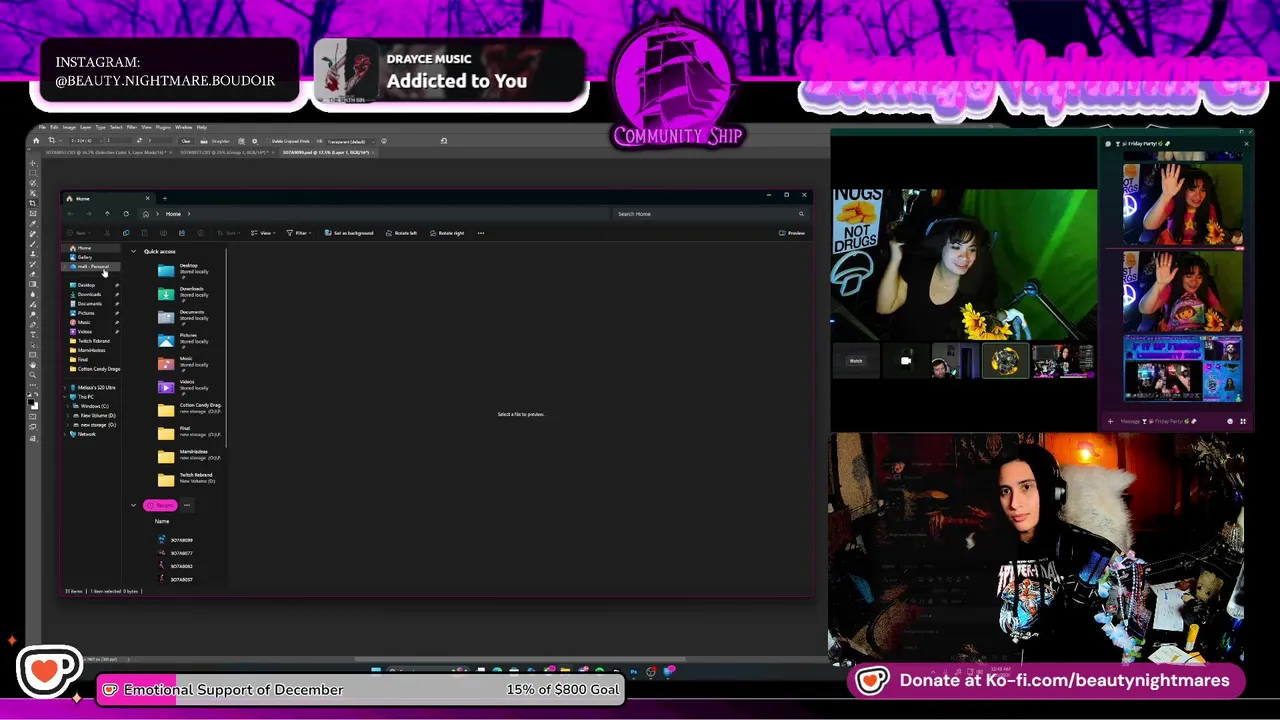
Task: Expand This PC in the navigation pane
Action: coord(65,397)
